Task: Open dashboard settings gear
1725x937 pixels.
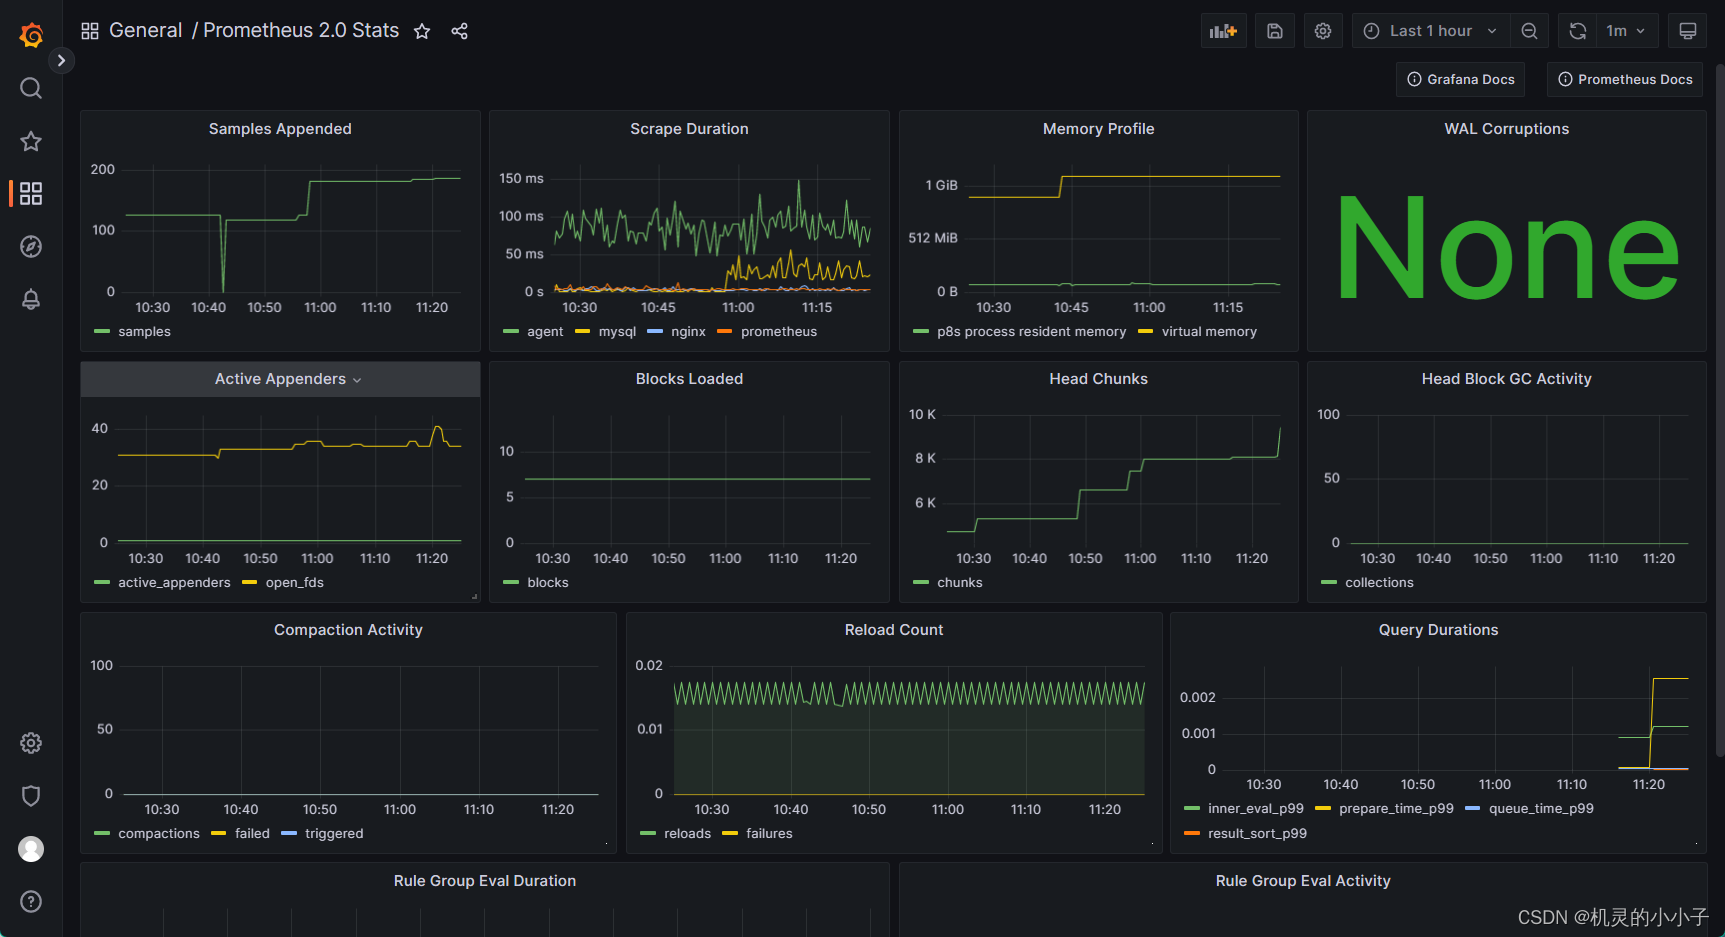Action: [x=1323, y=31]
